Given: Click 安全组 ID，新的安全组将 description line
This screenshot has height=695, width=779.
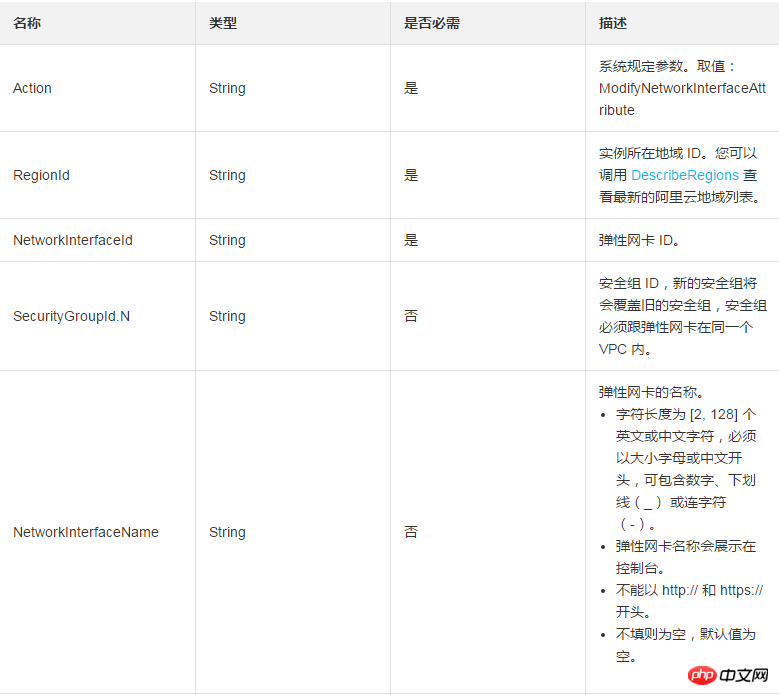Looking at the screenshot, I should point(678,283).
